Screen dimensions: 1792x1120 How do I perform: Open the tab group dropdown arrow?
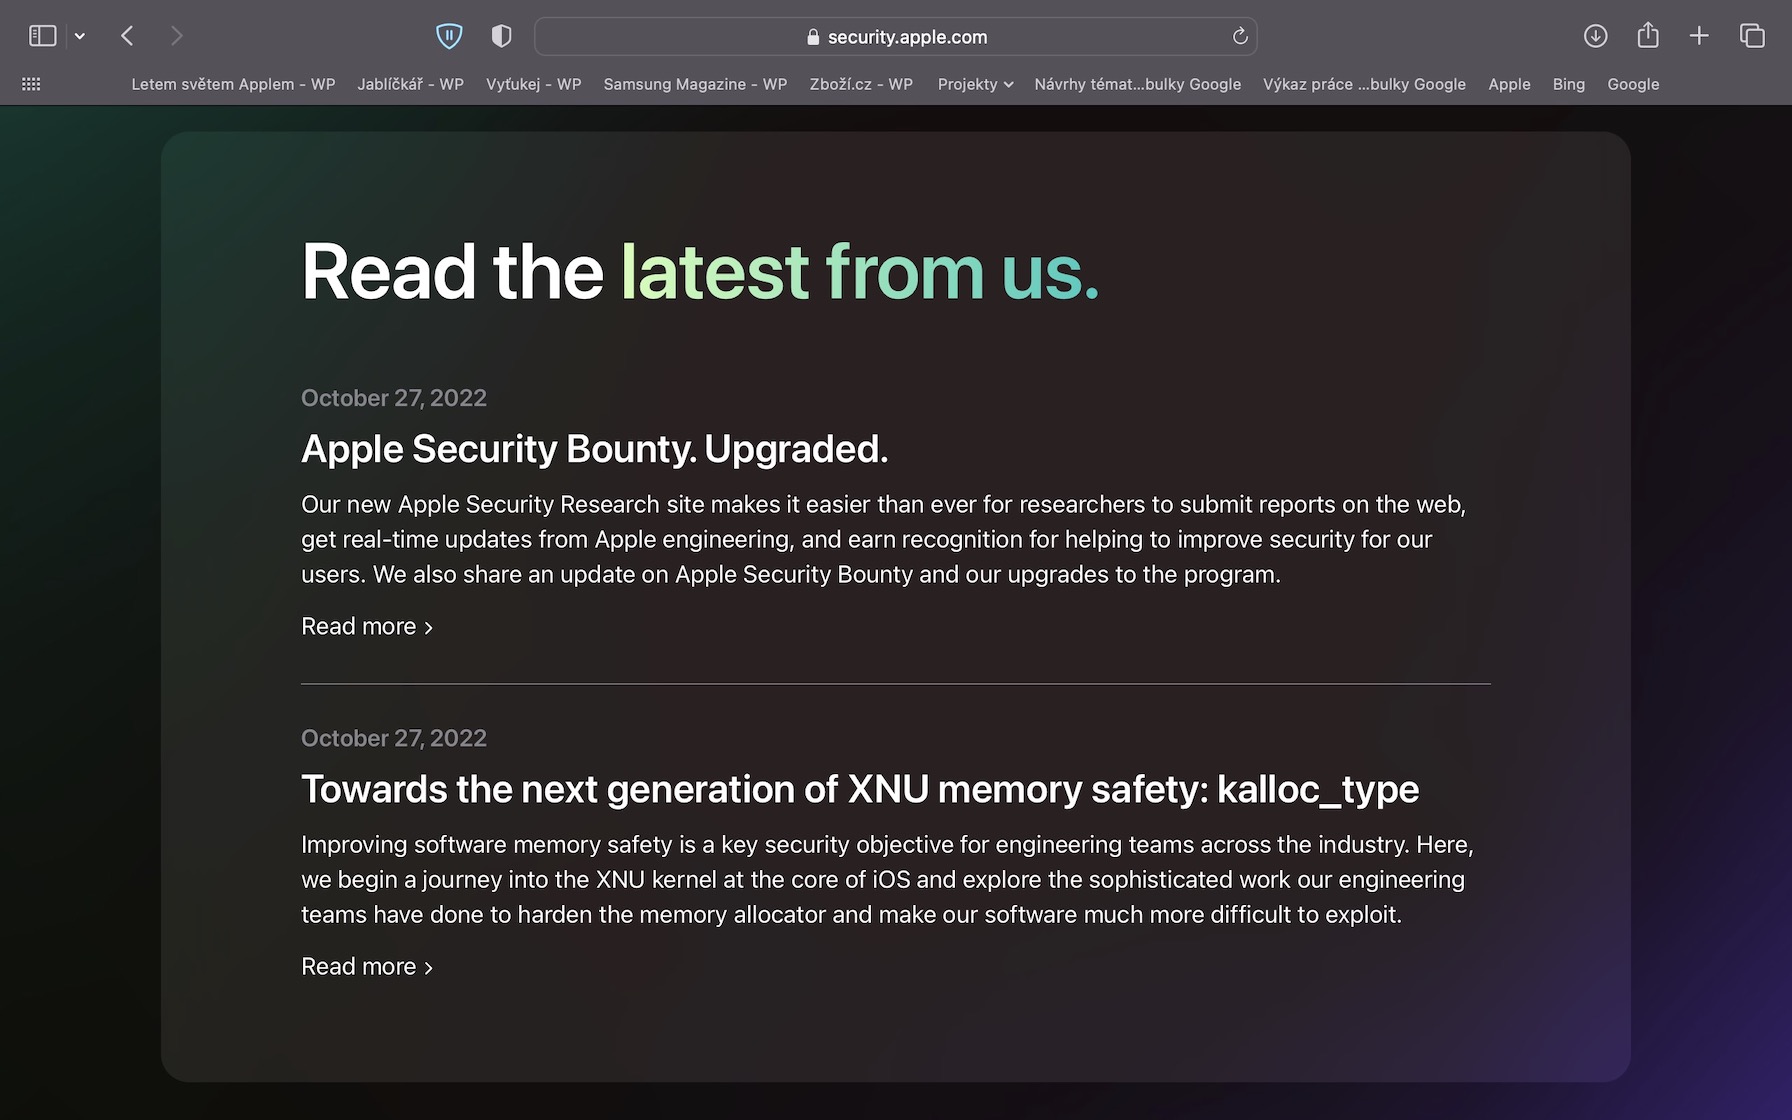pos(80,36)
